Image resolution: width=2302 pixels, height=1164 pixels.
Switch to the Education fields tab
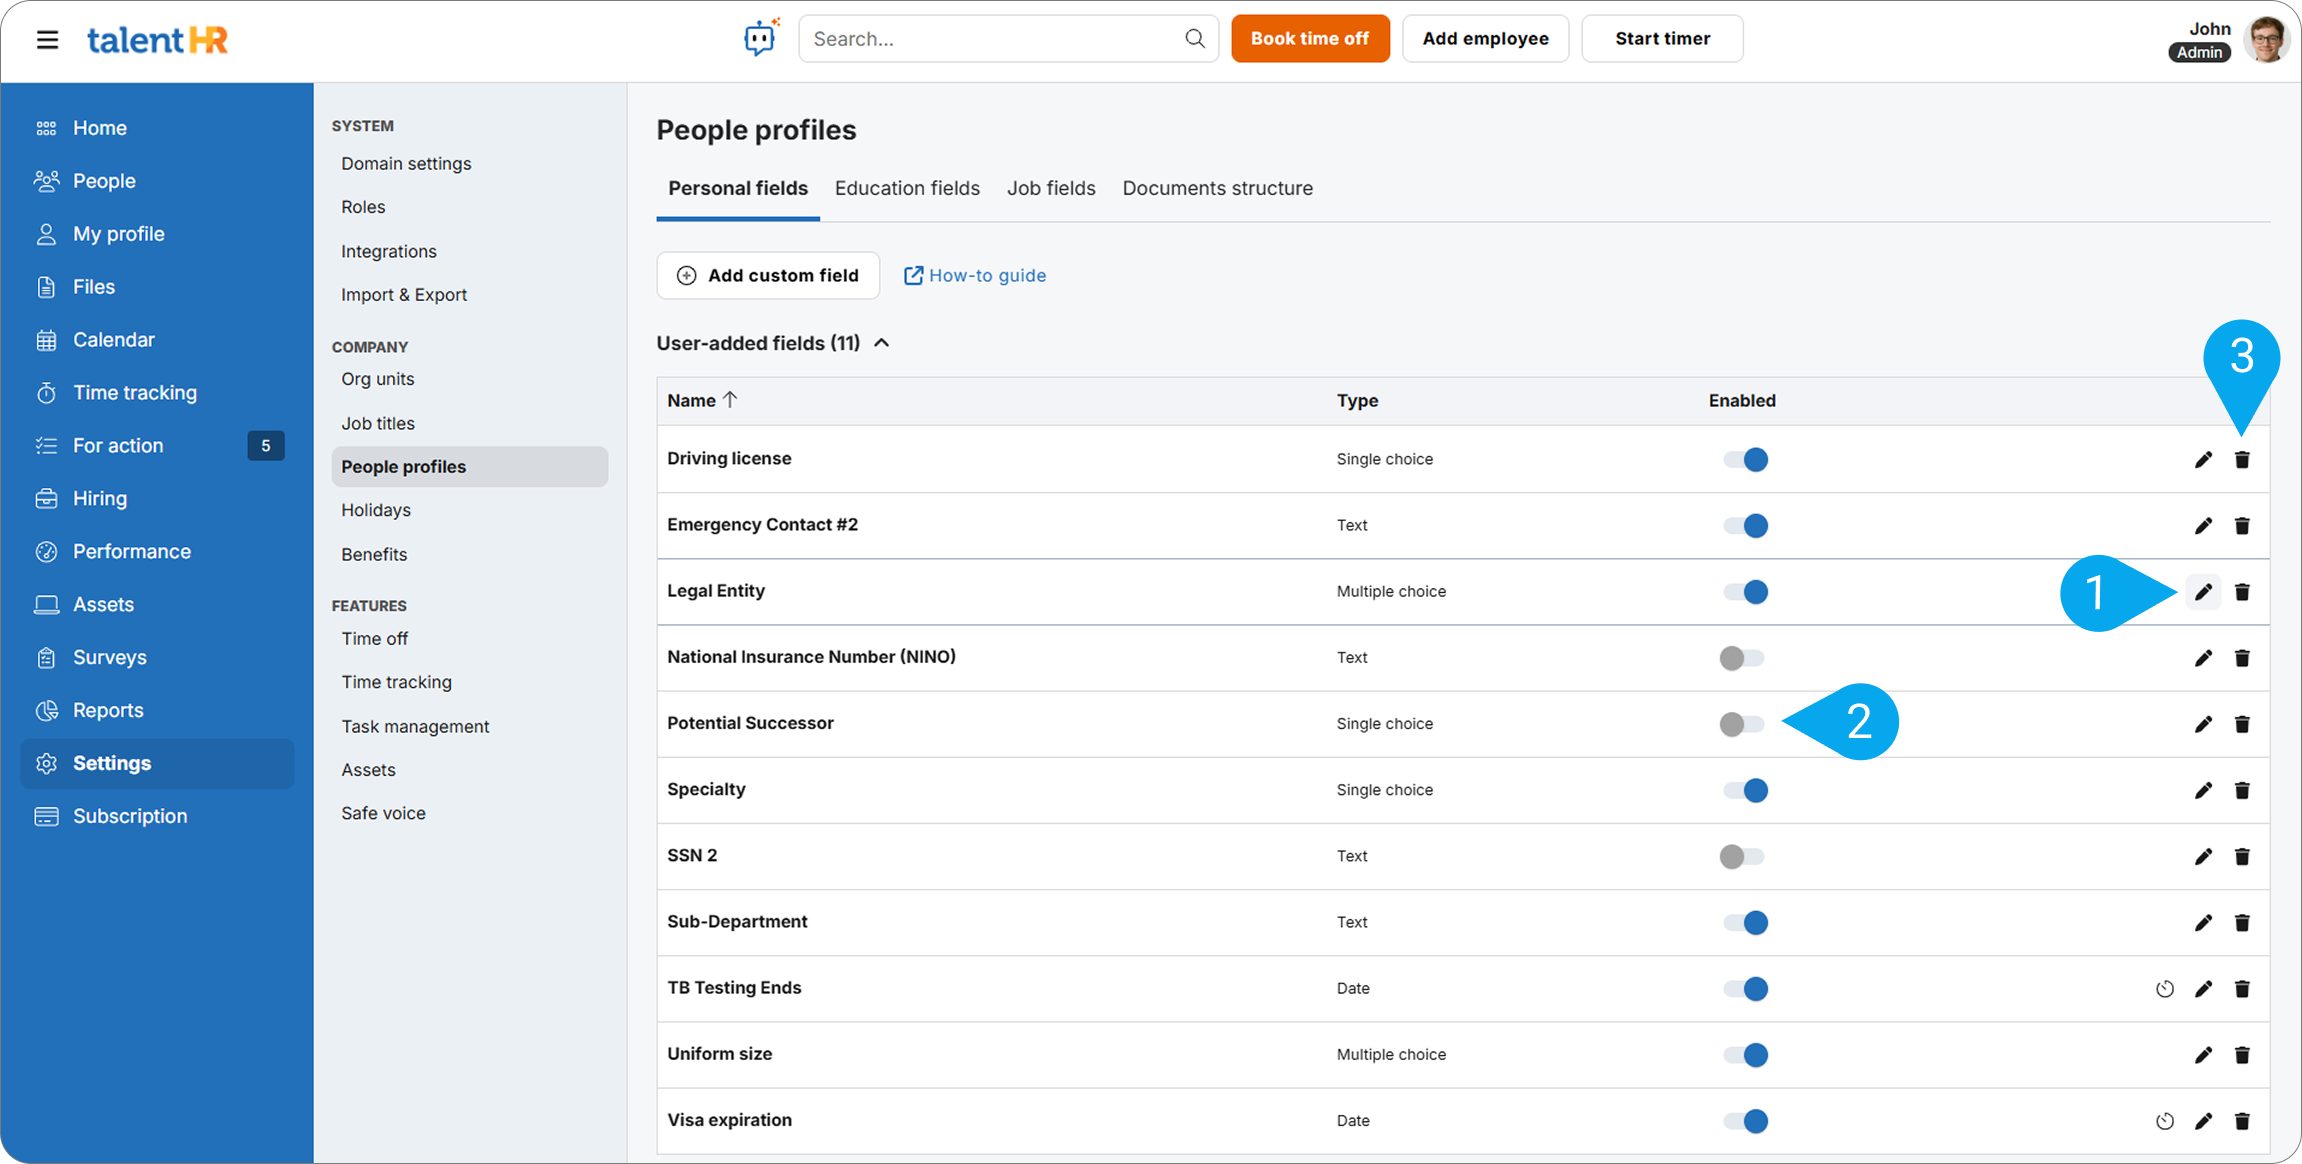907,188
